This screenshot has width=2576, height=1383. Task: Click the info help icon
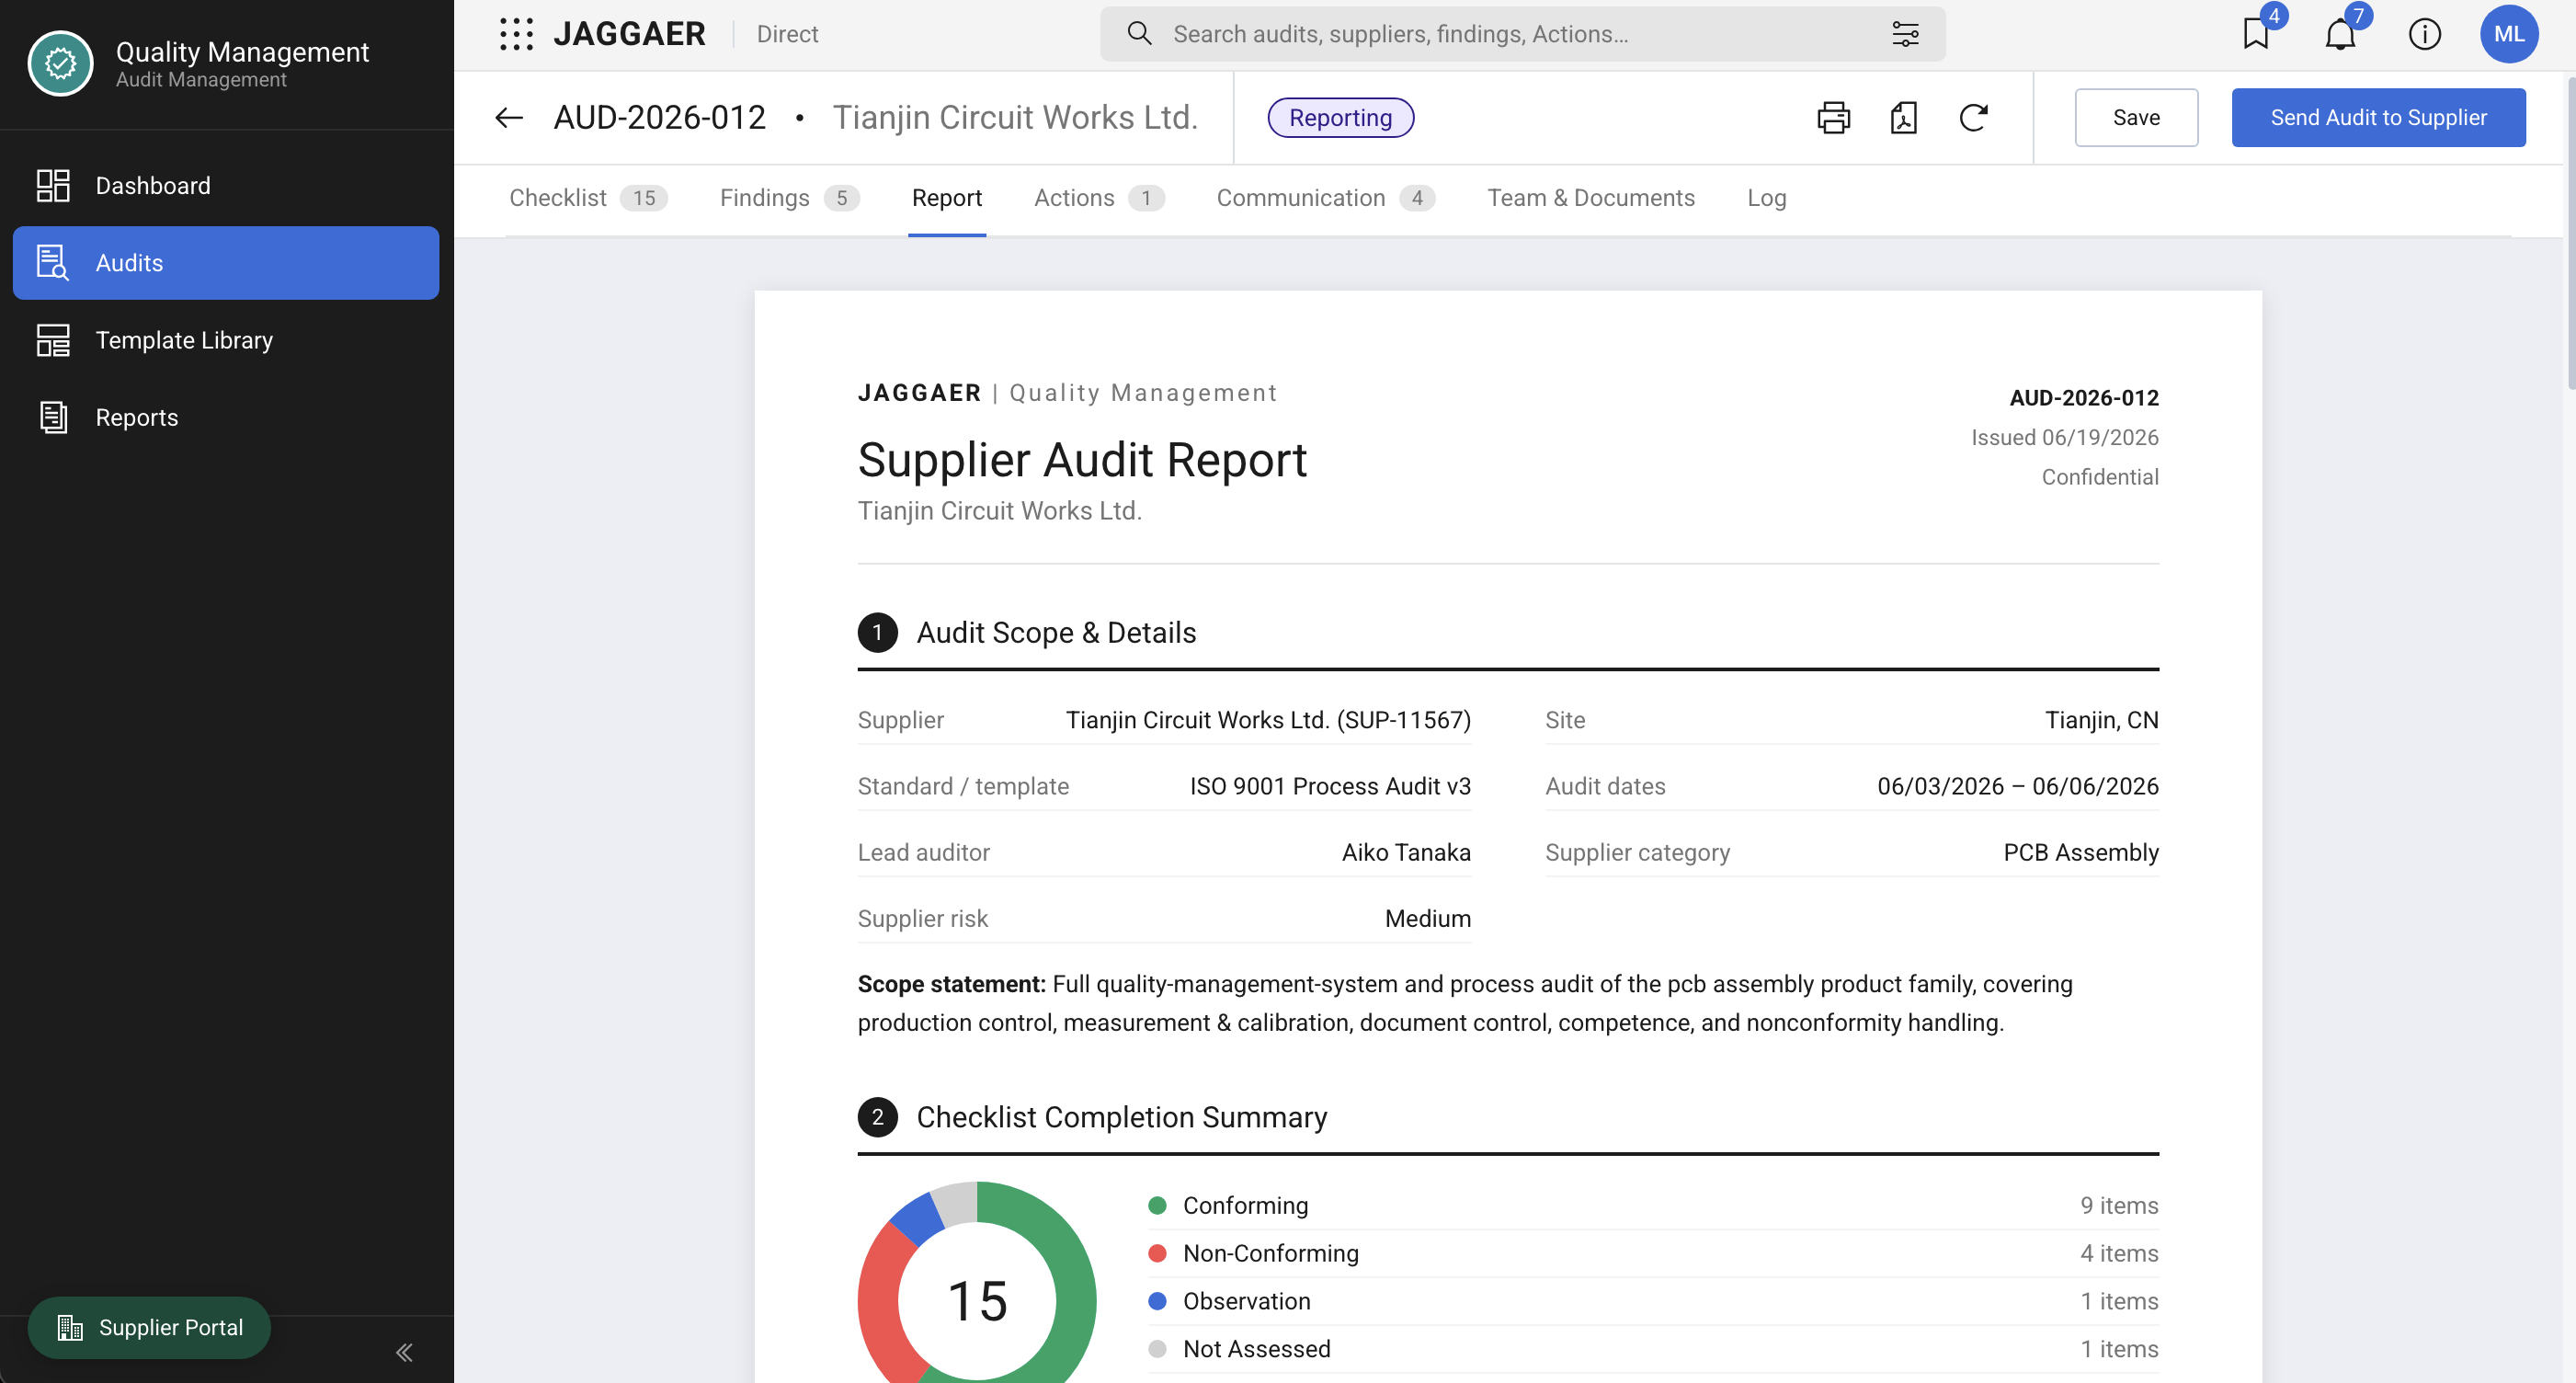[2424, 34]
